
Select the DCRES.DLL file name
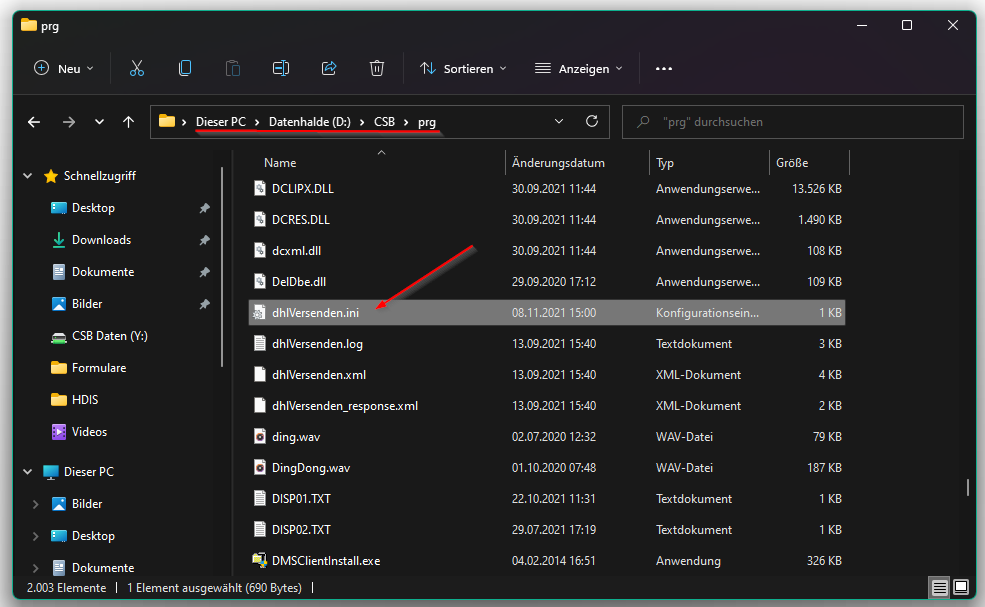click(300, 220)
